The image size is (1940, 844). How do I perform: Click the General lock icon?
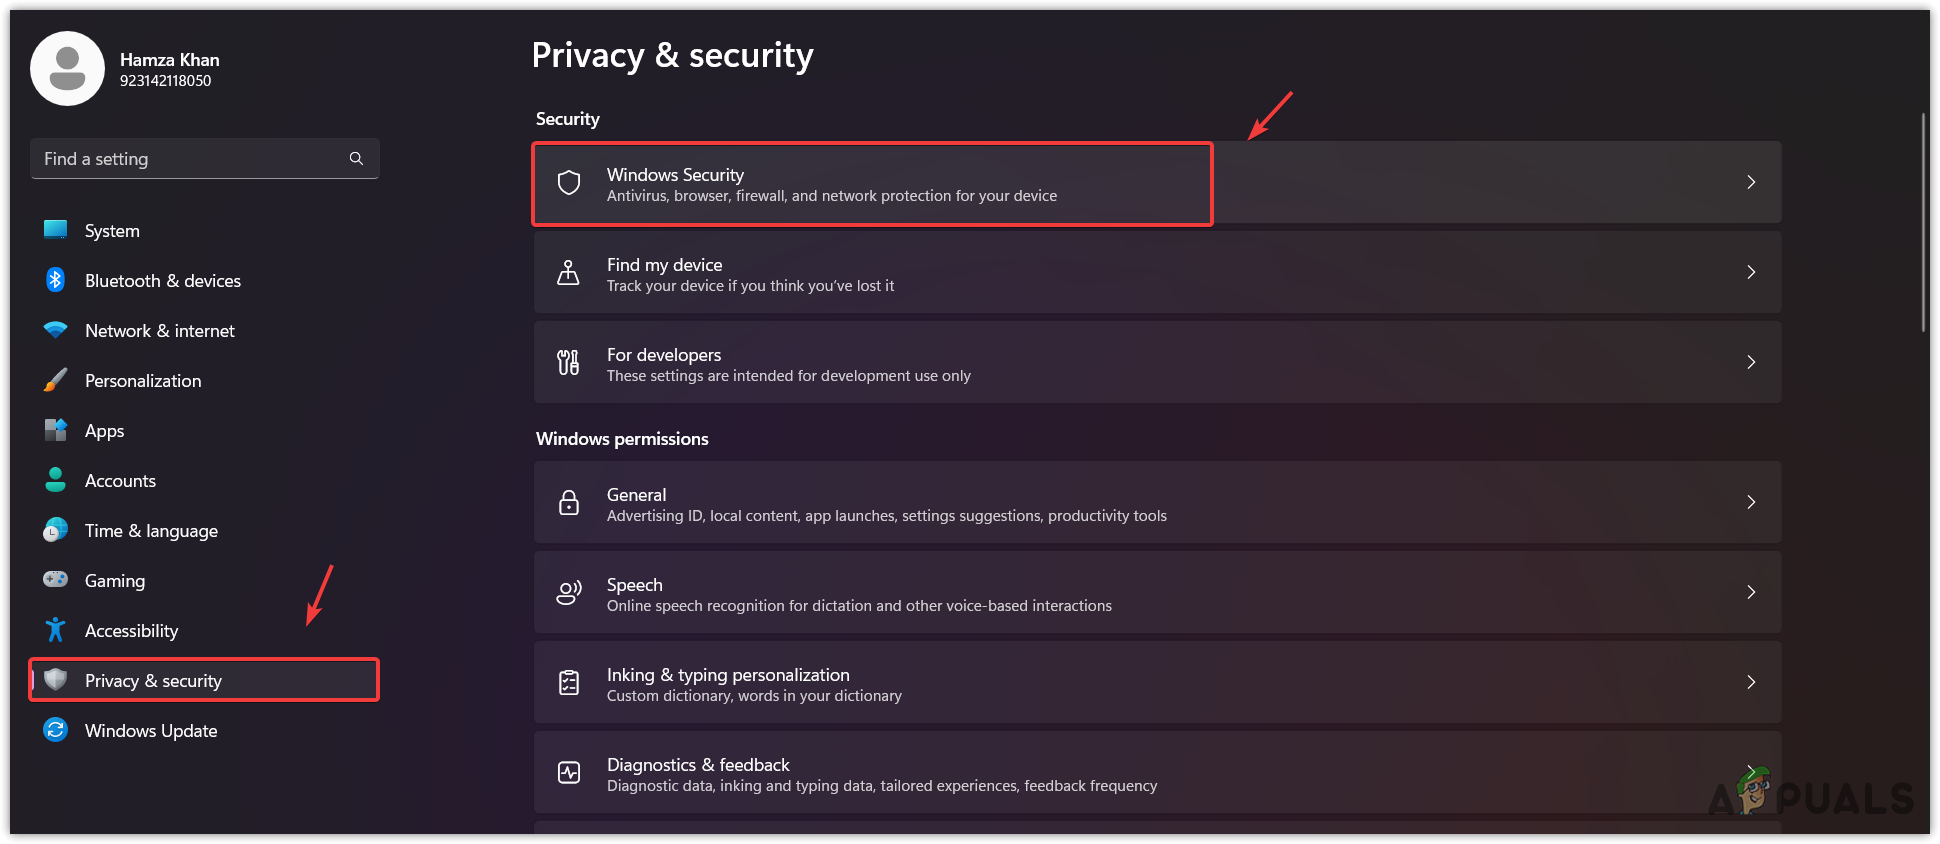coord(569,502)
